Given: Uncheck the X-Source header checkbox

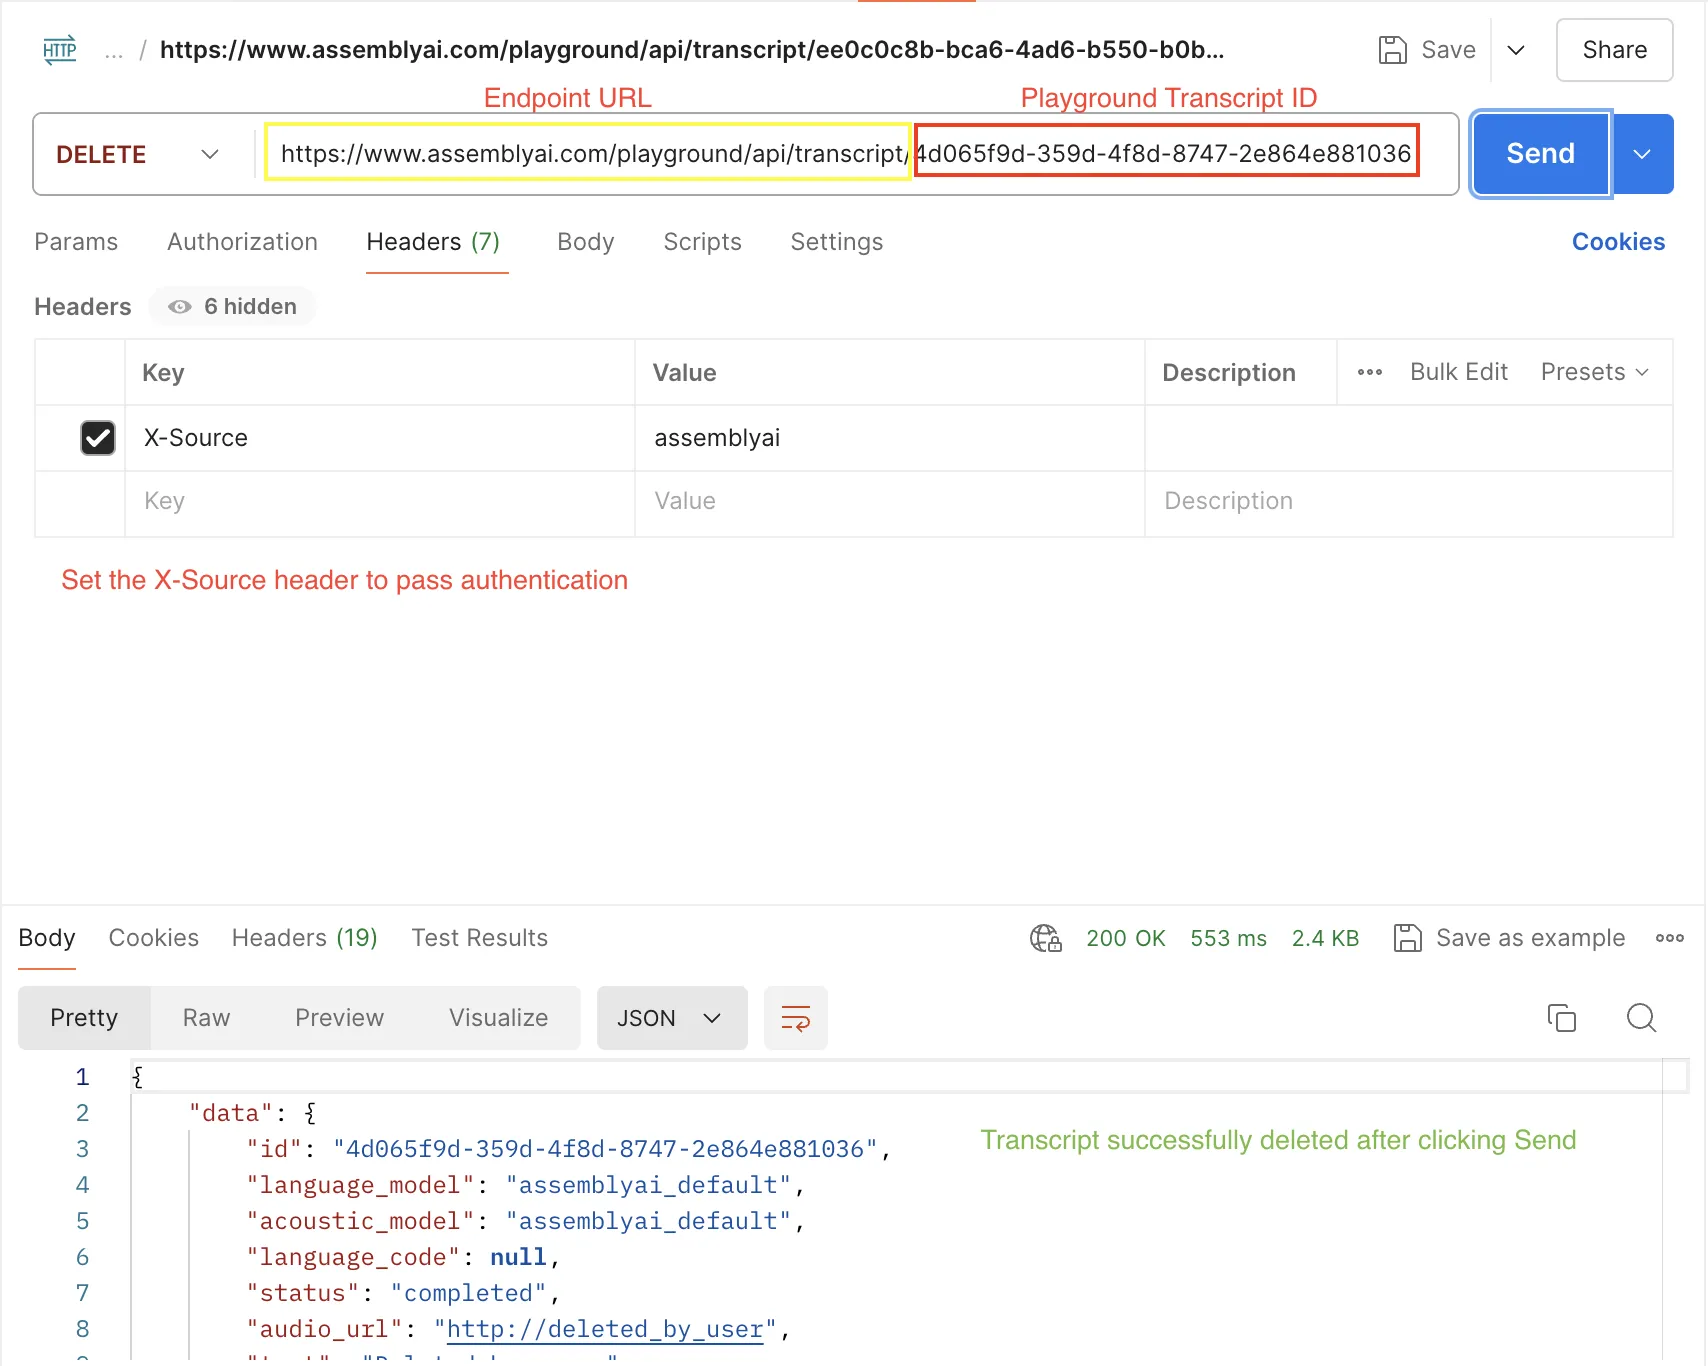Looking at the screenshot, I should (x=98, y=438).
